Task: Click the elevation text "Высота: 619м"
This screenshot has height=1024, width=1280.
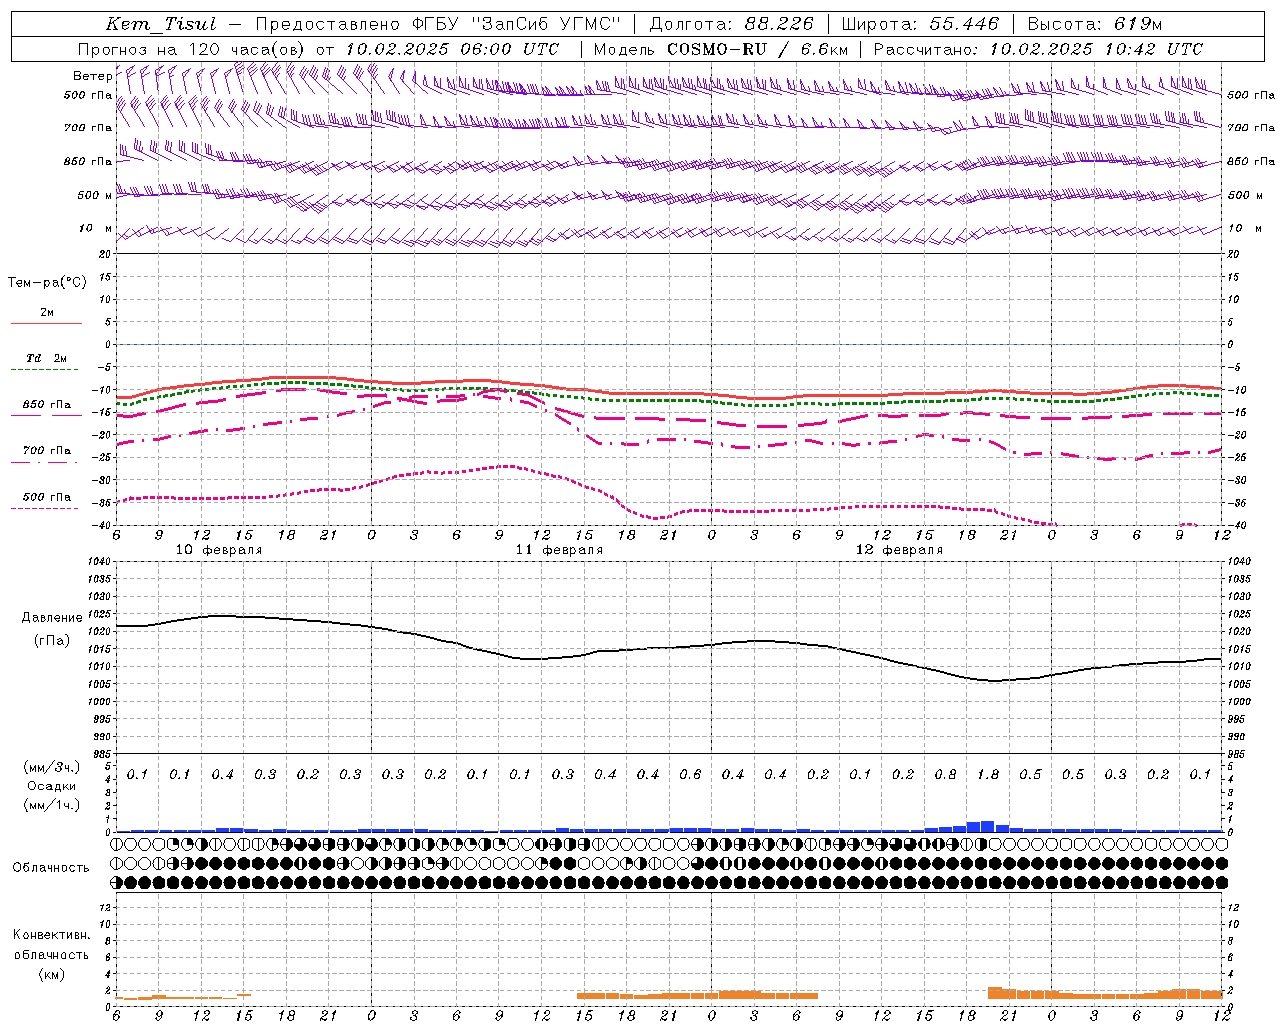Action: (1095, 24)
